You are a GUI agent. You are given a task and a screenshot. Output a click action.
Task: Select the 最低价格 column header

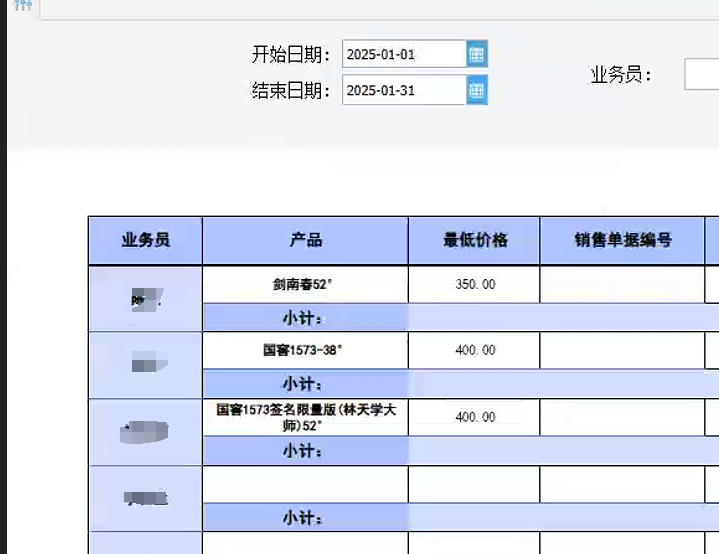pyautogui.click(x=474, y=240)
